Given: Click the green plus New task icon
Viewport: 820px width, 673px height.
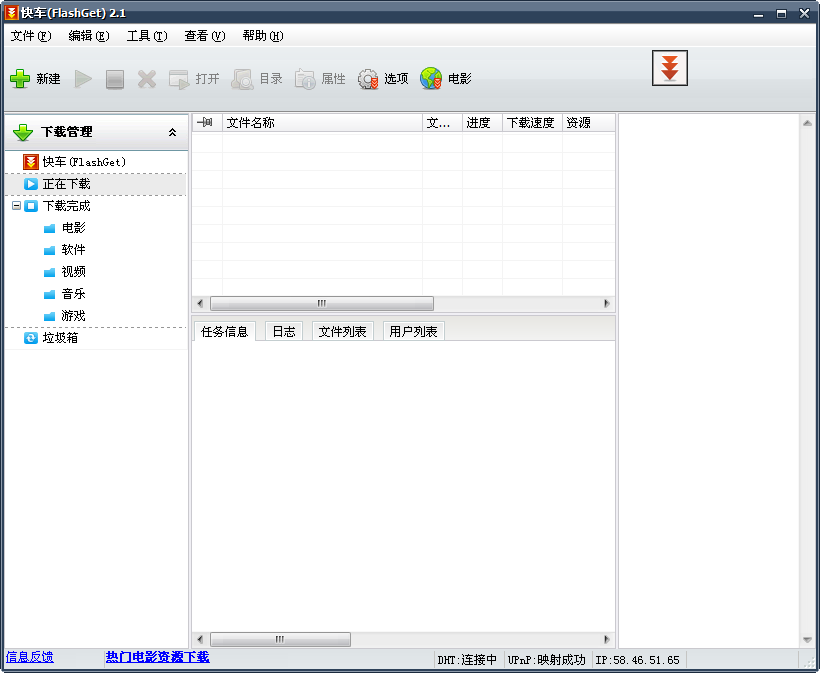Looking at the screenshot, I should pos(20,79).
